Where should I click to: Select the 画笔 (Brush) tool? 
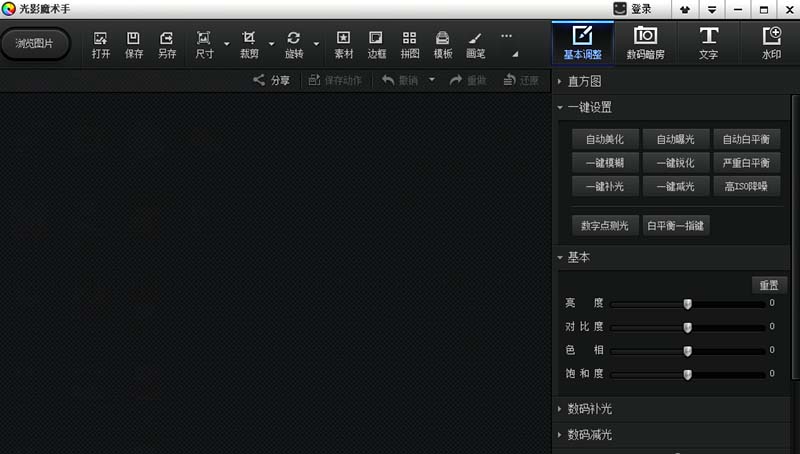click(476, 44)
